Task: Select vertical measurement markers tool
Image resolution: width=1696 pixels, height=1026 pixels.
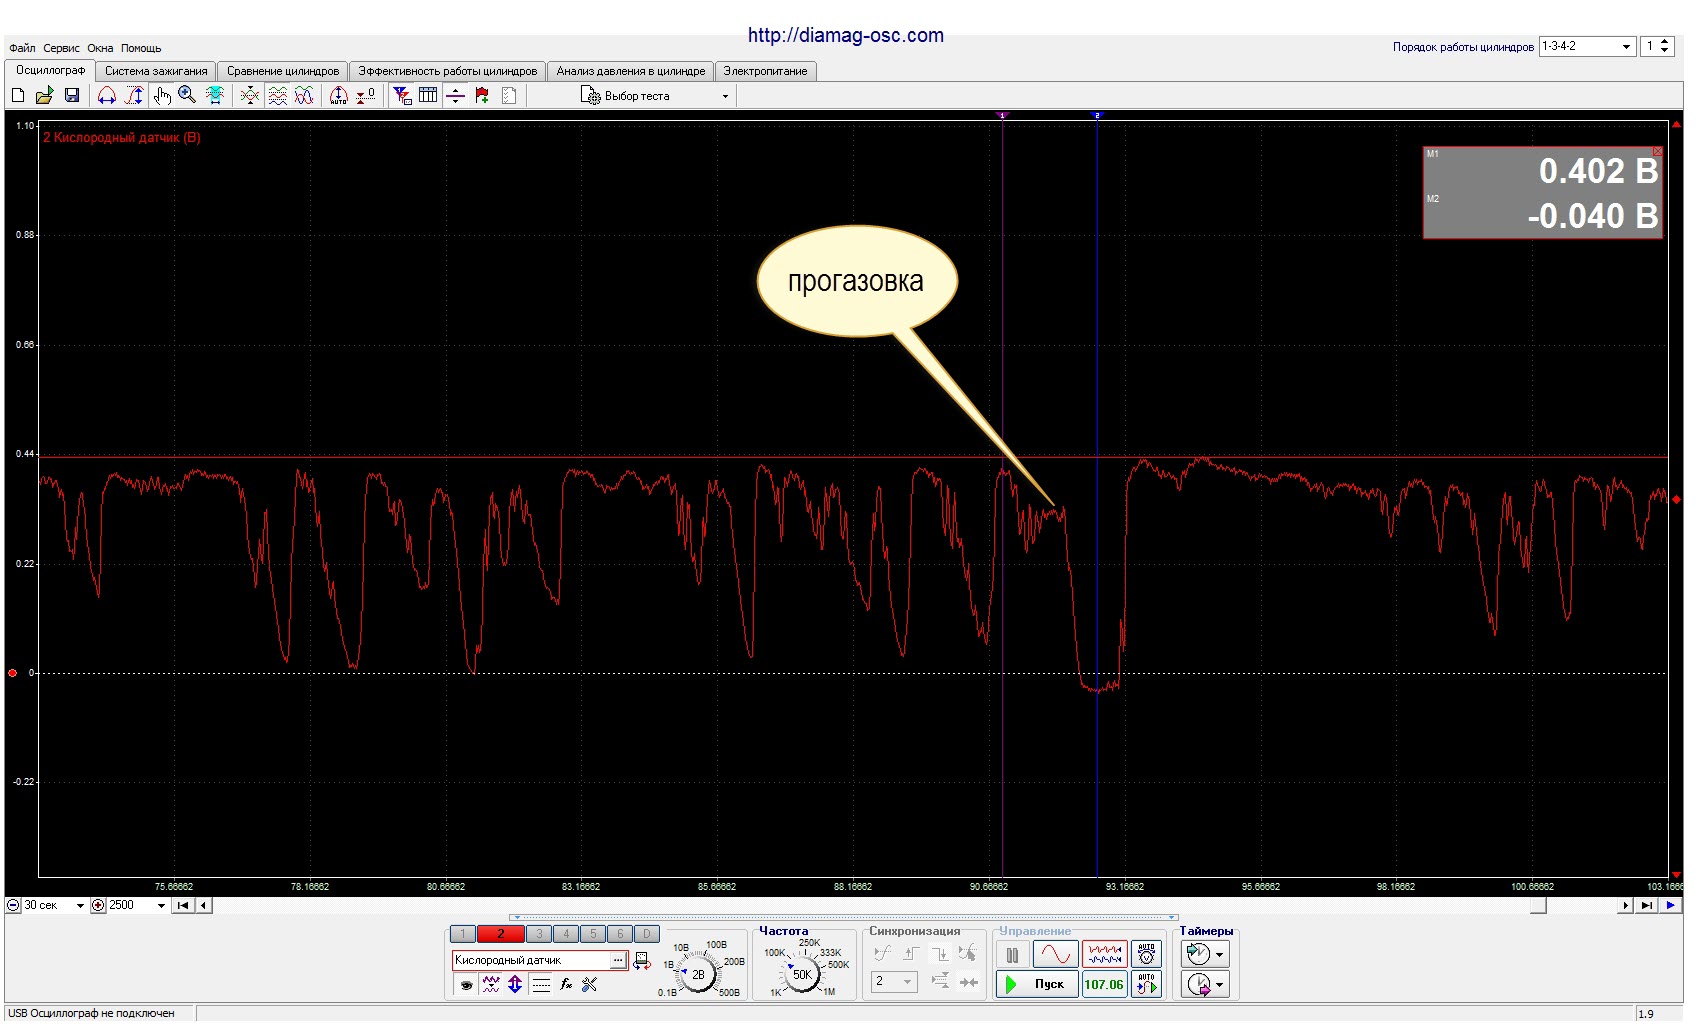Action: pos(134,95)
